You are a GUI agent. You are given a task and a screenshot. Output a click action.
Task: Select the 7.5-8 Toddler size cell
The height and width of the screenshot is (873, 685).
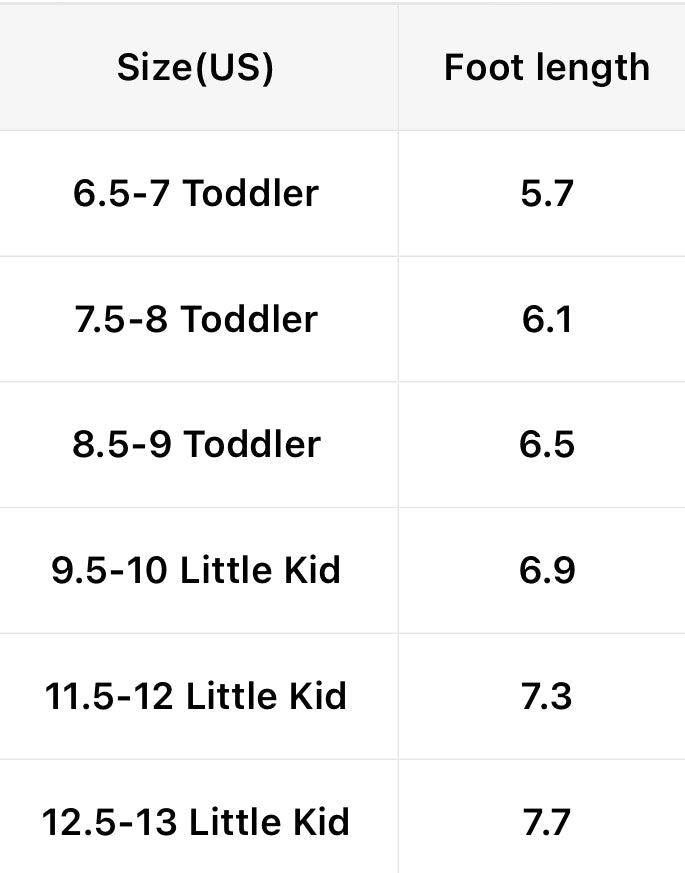tap(195, 319)
